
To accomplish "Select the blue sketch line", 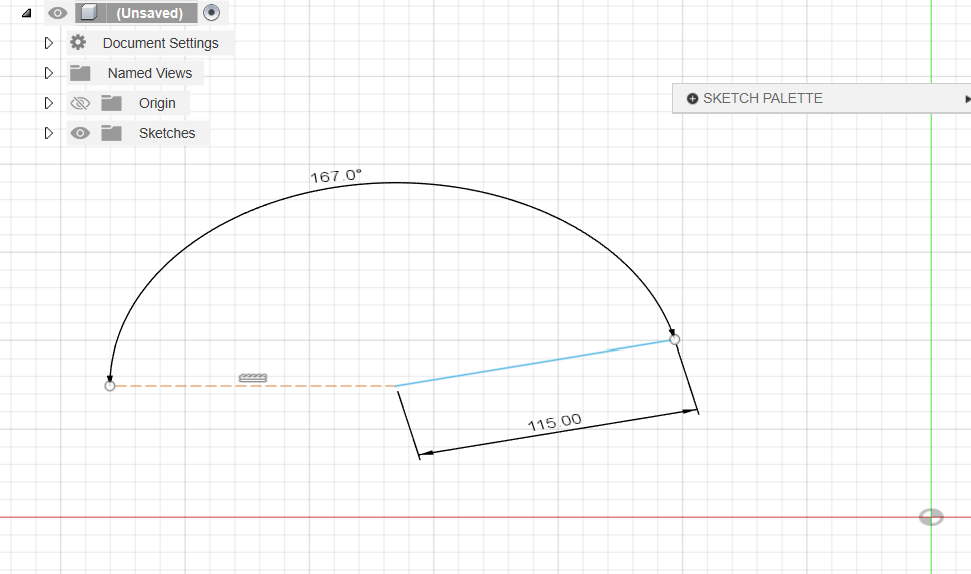I will click(535, 363).
